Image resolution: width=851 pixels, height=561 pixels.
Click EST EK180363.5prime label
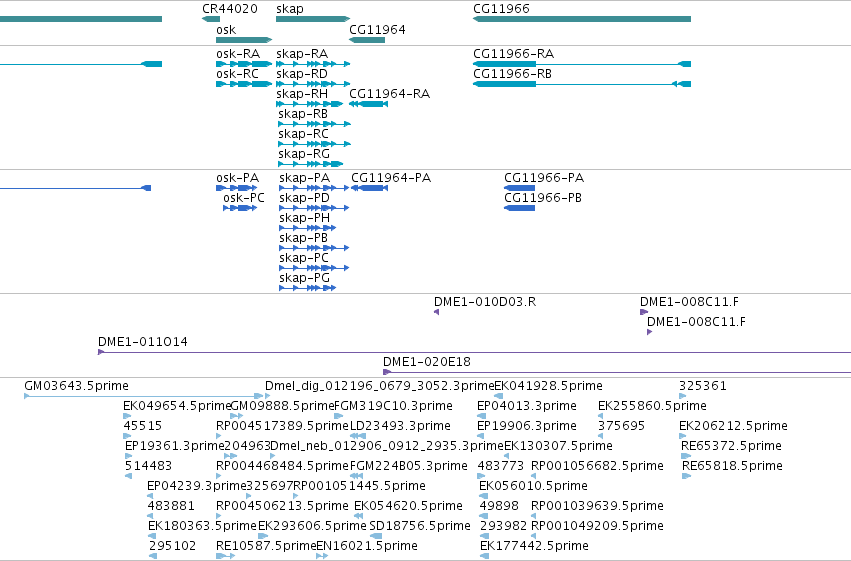click(x=202, y=527)
